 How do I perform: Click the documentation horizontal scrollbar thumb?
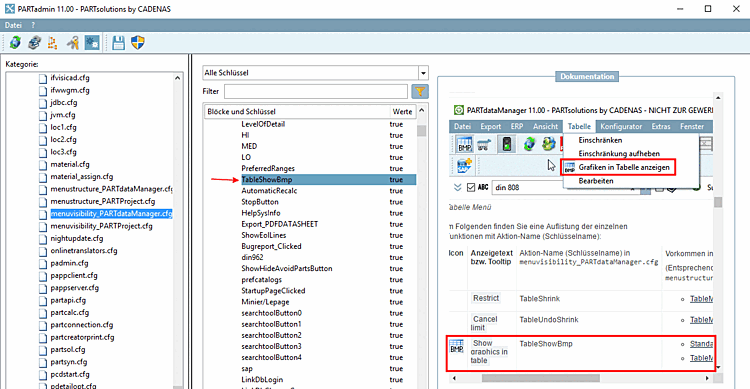pos(540,378)
